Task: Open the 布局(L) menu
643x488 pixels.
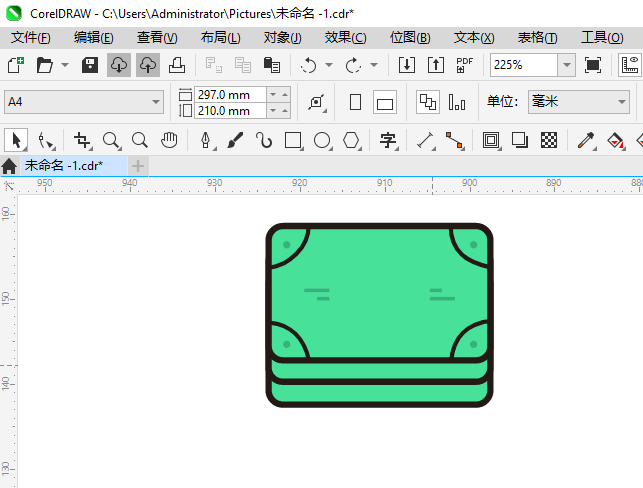Action: click(x=221, y=38)
